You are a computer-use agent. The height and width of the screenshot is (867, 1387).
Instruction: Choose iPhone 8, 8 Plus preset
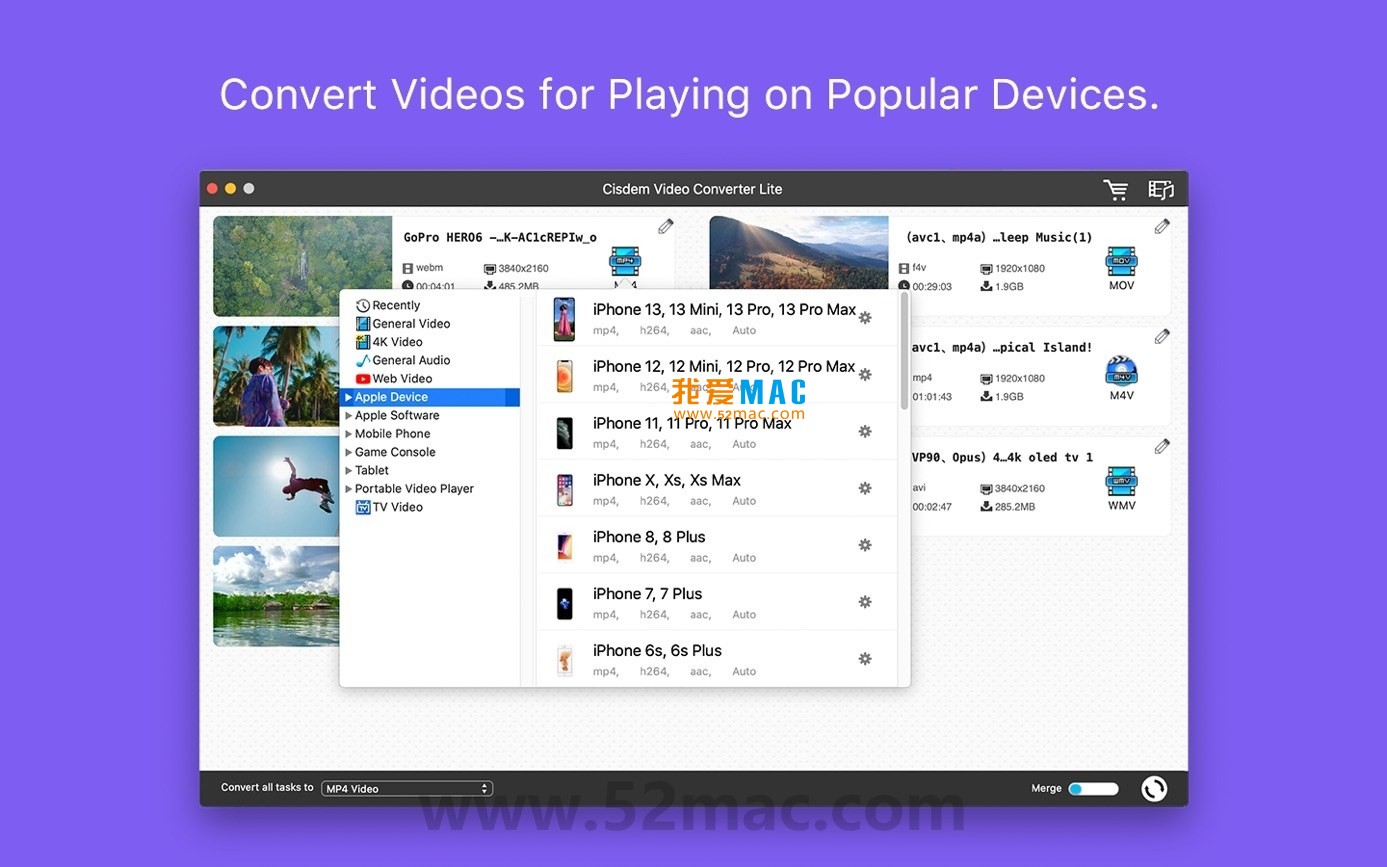[717, 547]
